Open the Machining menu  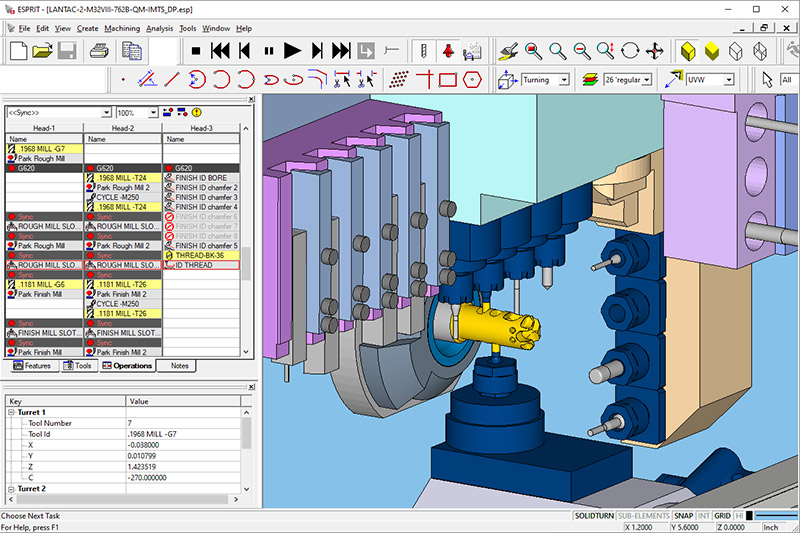tap(122, 28)
